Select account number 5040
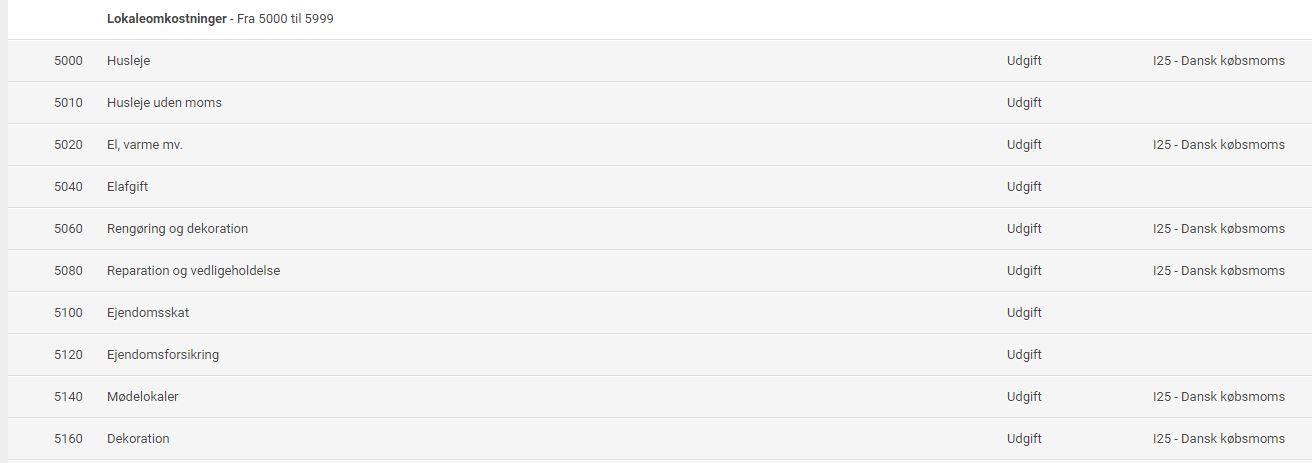The width and height of the screenshot is (1312, 463). pyautogui.click(x=68, y=187)
